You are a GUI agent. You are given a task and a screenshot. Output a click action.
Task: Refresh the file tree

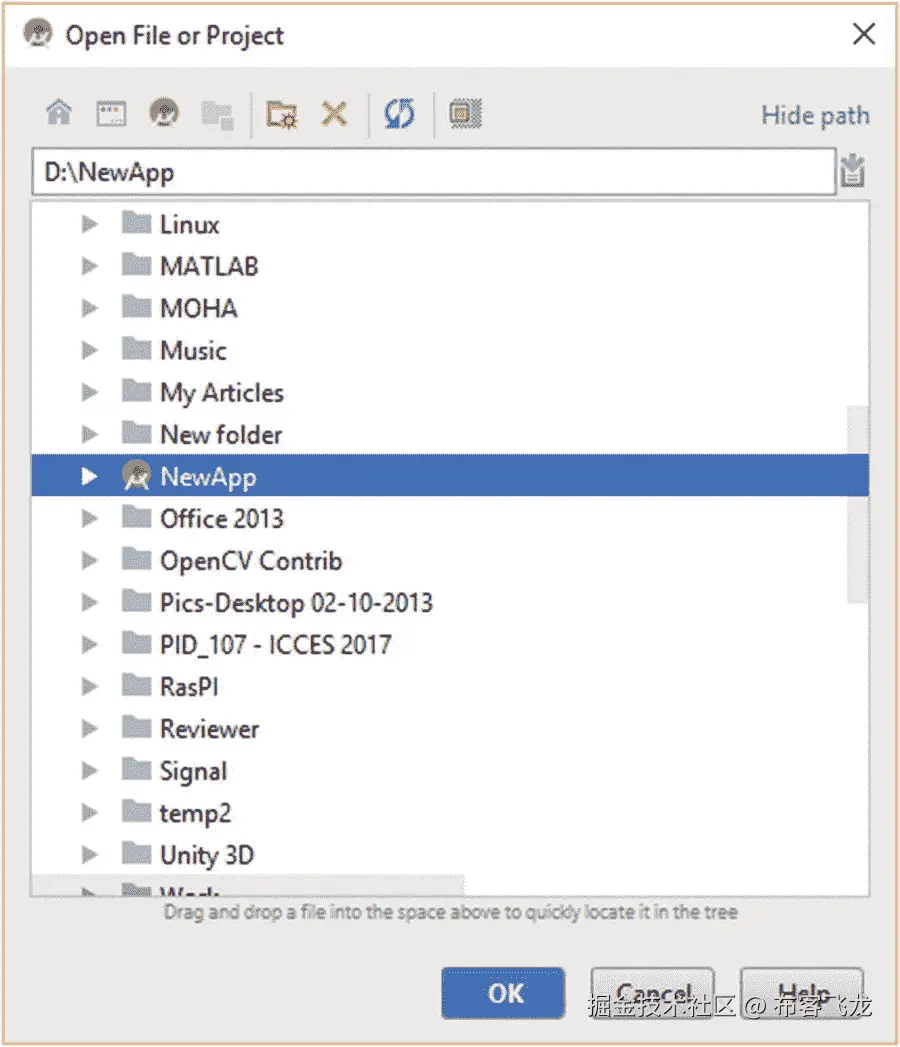[399, 113]
